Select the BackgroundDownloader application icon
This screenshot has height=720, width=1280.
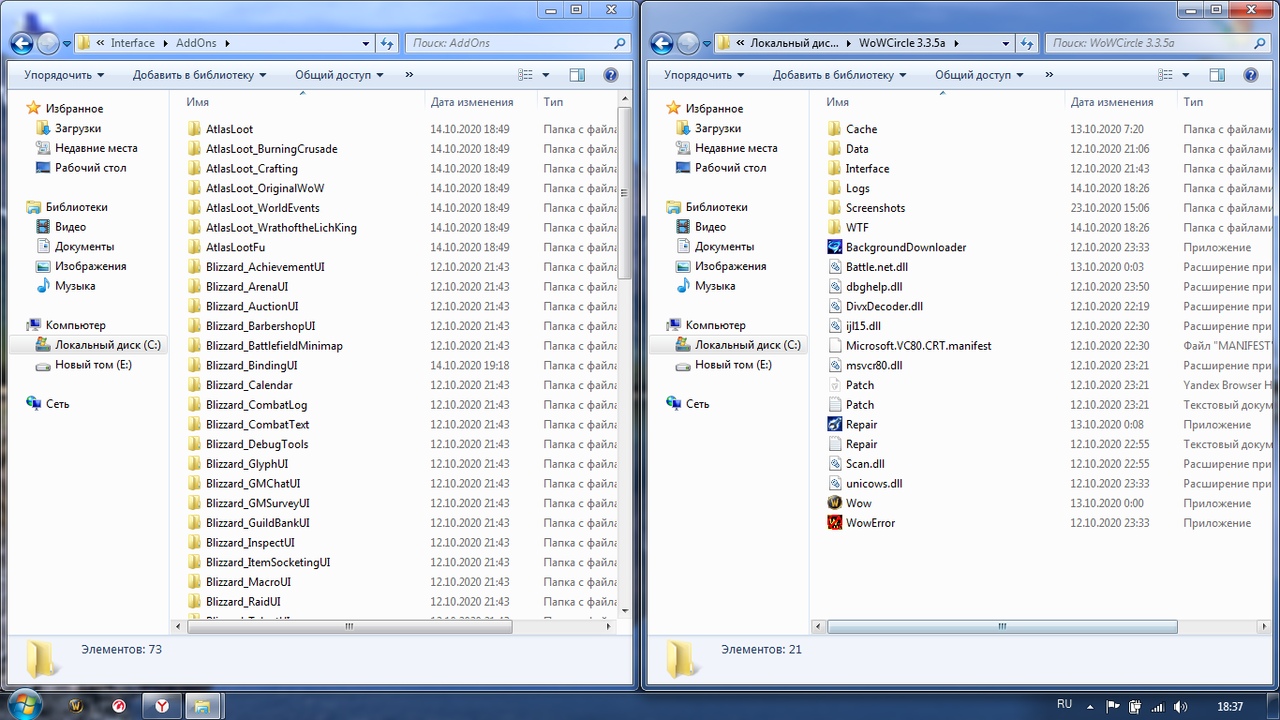pos(835,247)
